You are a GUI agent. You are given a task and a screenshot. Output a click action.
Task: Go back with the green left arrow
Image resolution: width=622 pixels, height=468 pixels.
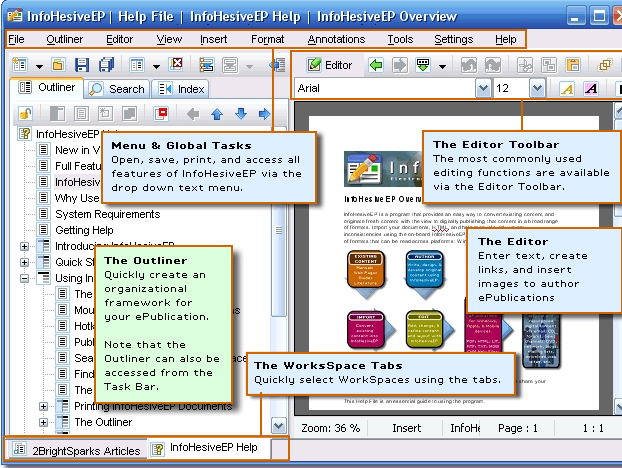coord(376,65)
